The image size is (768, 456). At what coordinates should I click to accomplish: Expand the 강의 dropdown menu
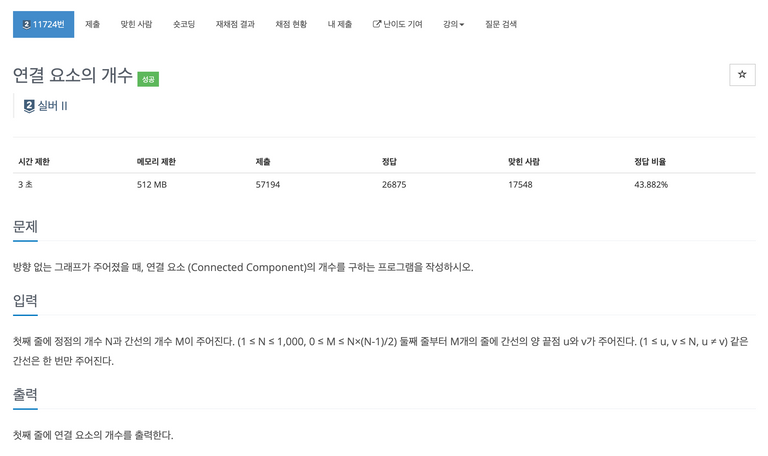point(454,24)
